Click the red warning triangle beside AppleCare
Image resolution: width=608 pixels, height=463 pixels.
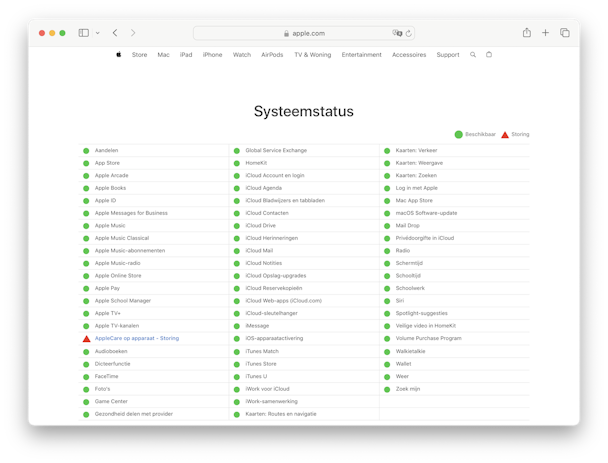pos(86,339)
